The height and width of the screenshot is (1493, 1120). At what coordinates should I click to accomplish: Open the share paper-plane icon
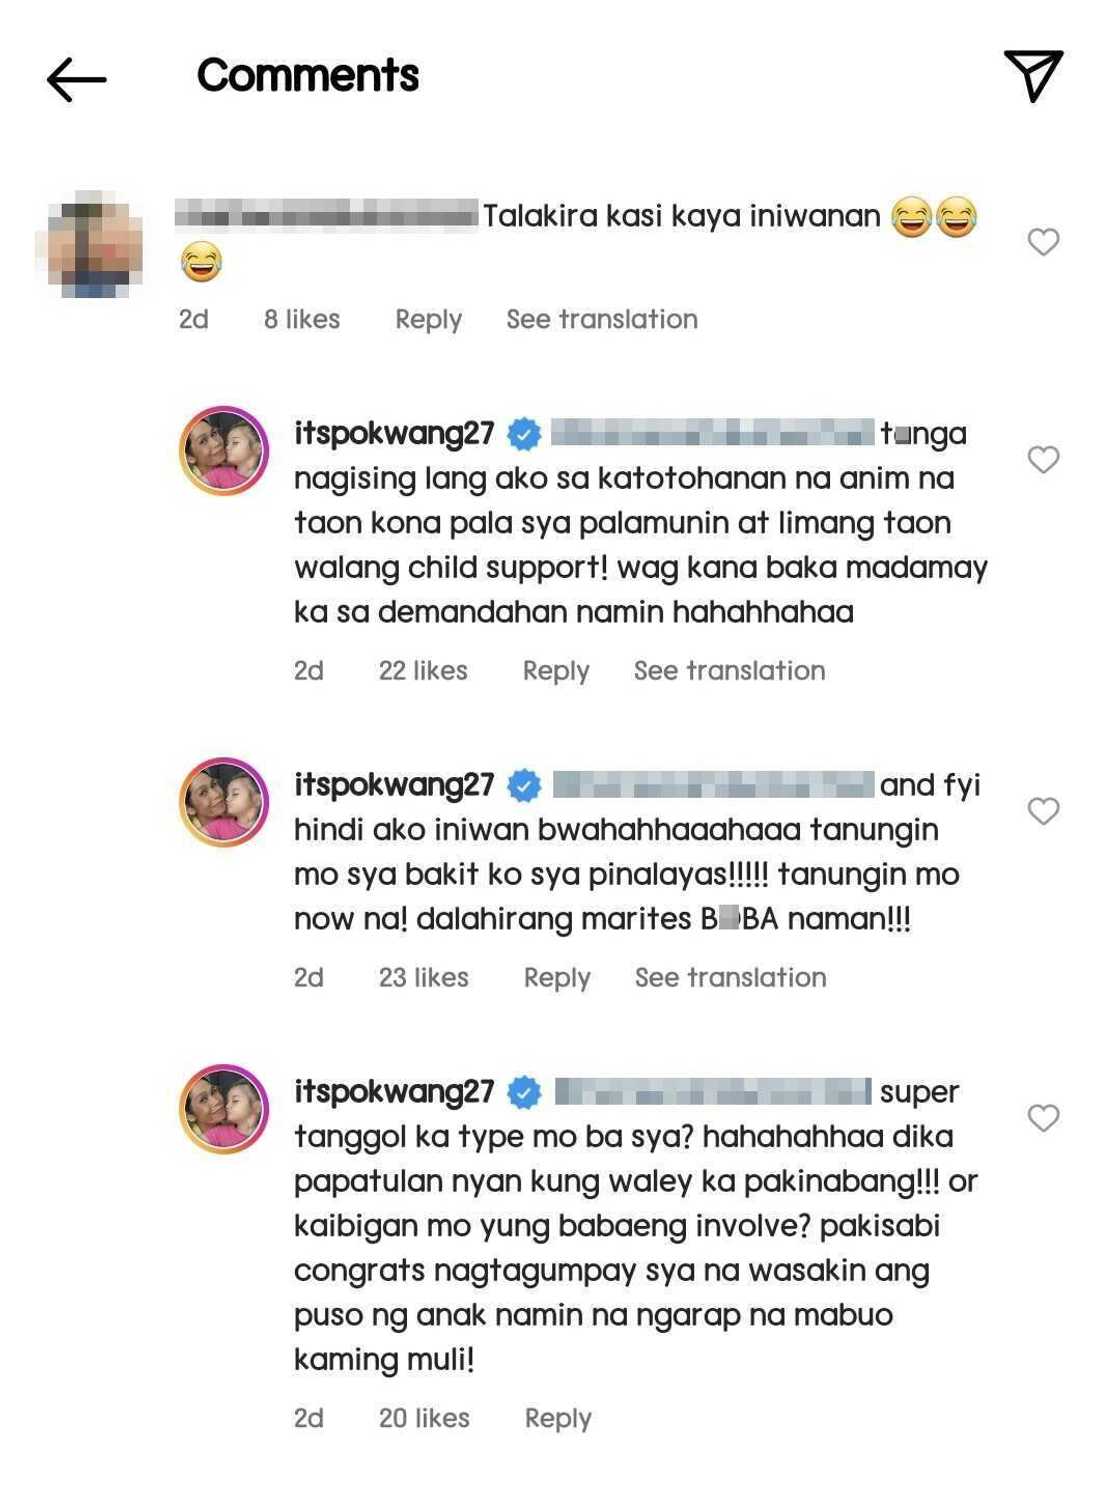click(1033, 75)
